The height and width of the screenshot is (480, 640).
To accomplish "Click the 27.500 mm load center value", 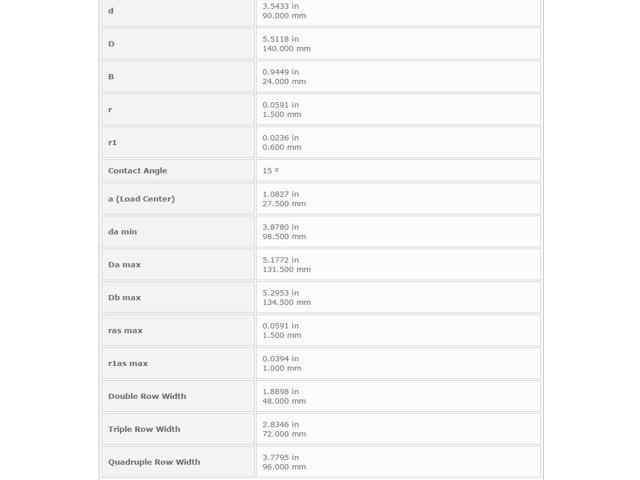I will 284,204.
